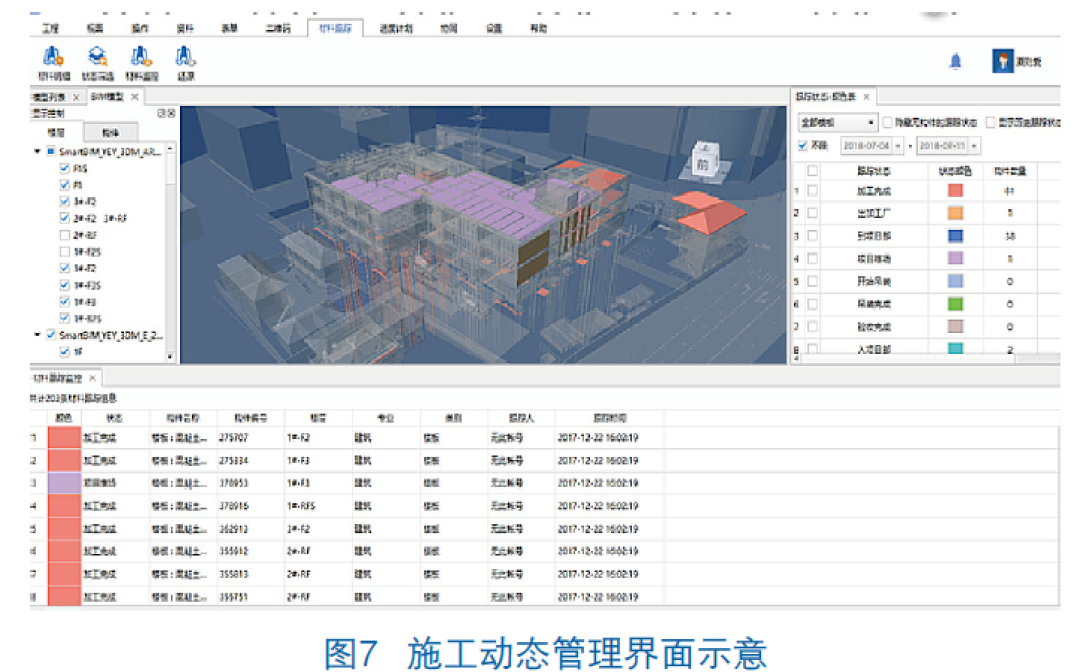Select the 楼层 sub-tab in display control
Viewport: 1080px width, 672px height.
pyautogui.click(x=56, y=132)
